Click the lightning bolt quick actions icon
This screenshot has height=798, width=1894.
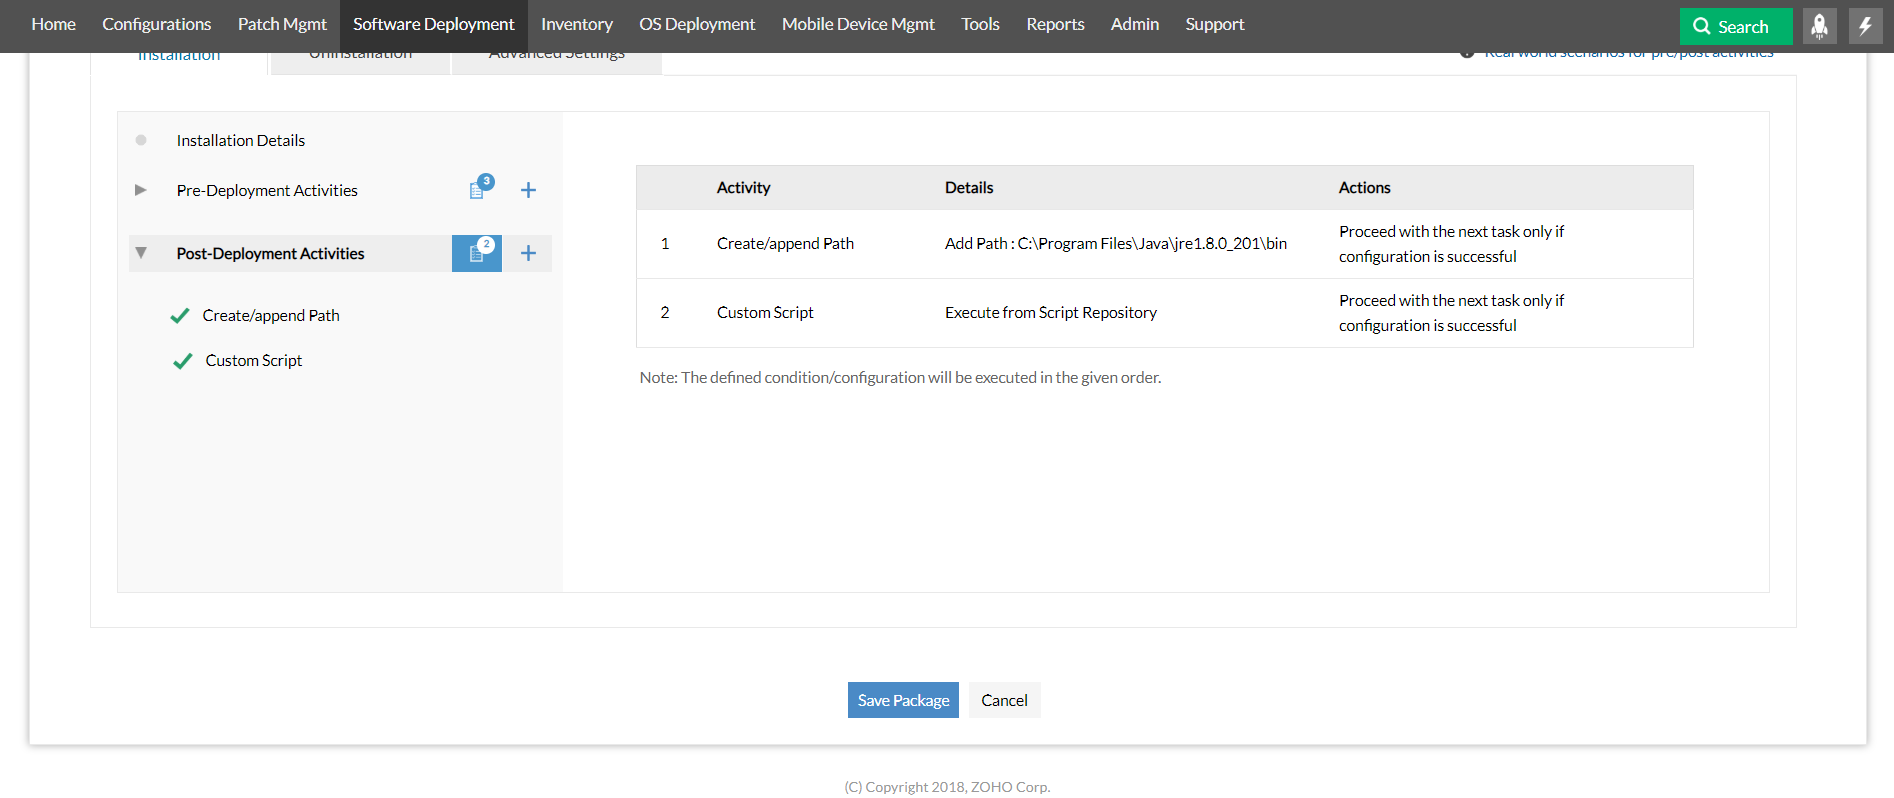tap(1865, 26)
